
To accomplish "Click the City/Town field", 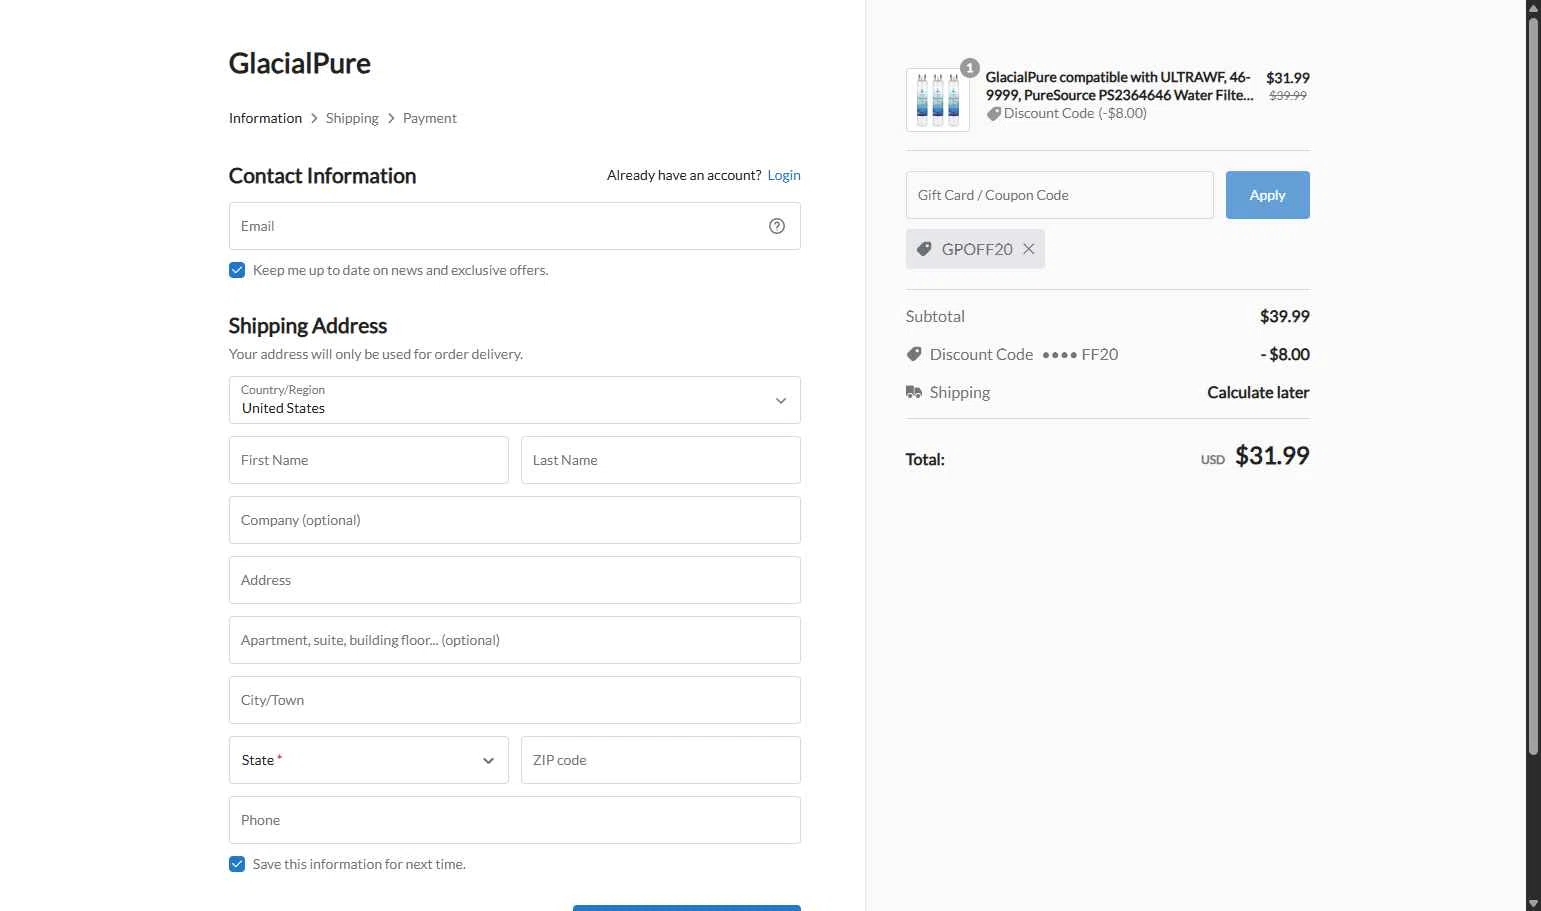I will 515,700.
